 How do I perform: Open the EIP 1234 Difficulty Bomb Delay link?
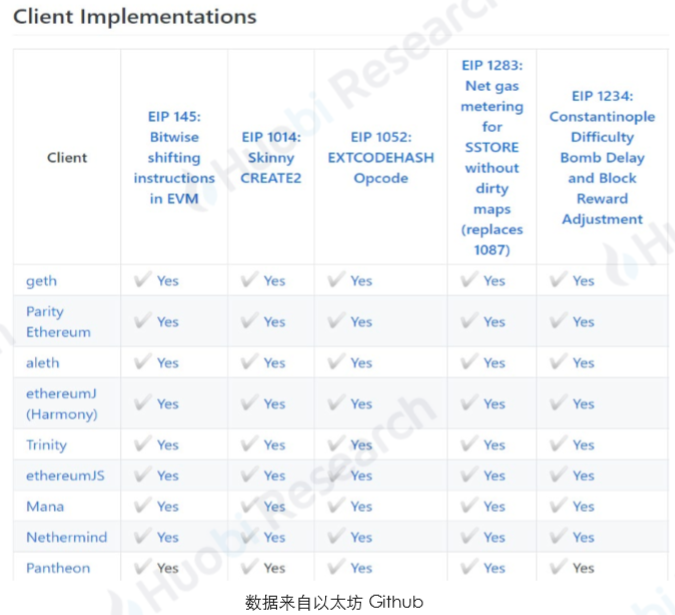tap(602, 158)
